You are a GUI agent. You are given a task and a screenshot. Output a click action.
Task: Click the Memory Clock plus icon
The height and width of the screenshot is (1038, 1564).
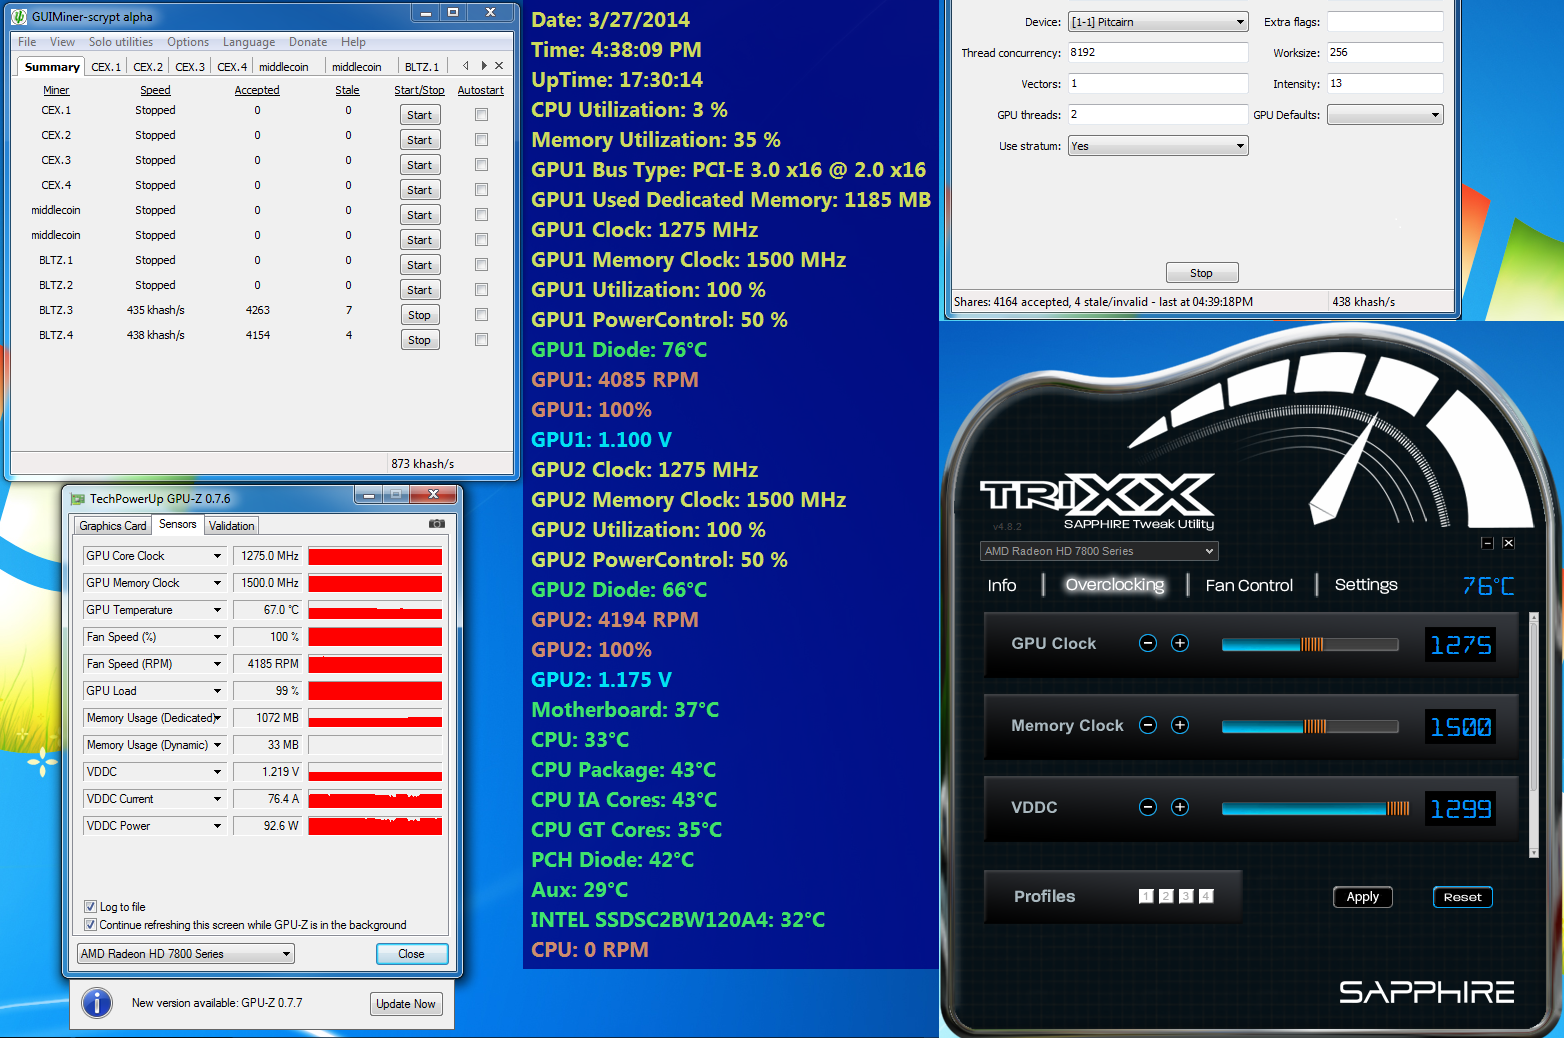click(x=1180, y=725)
